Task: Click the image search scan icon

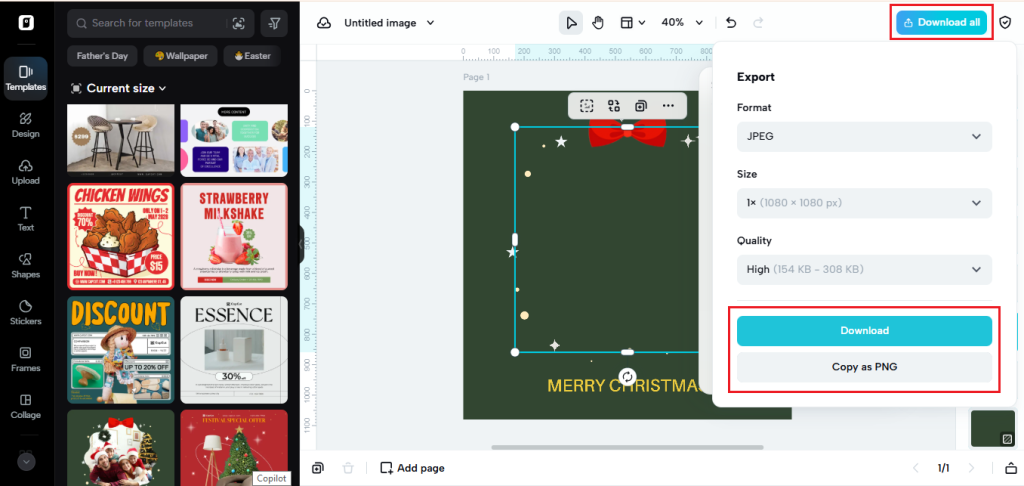Action: click(x=238, y=22)
